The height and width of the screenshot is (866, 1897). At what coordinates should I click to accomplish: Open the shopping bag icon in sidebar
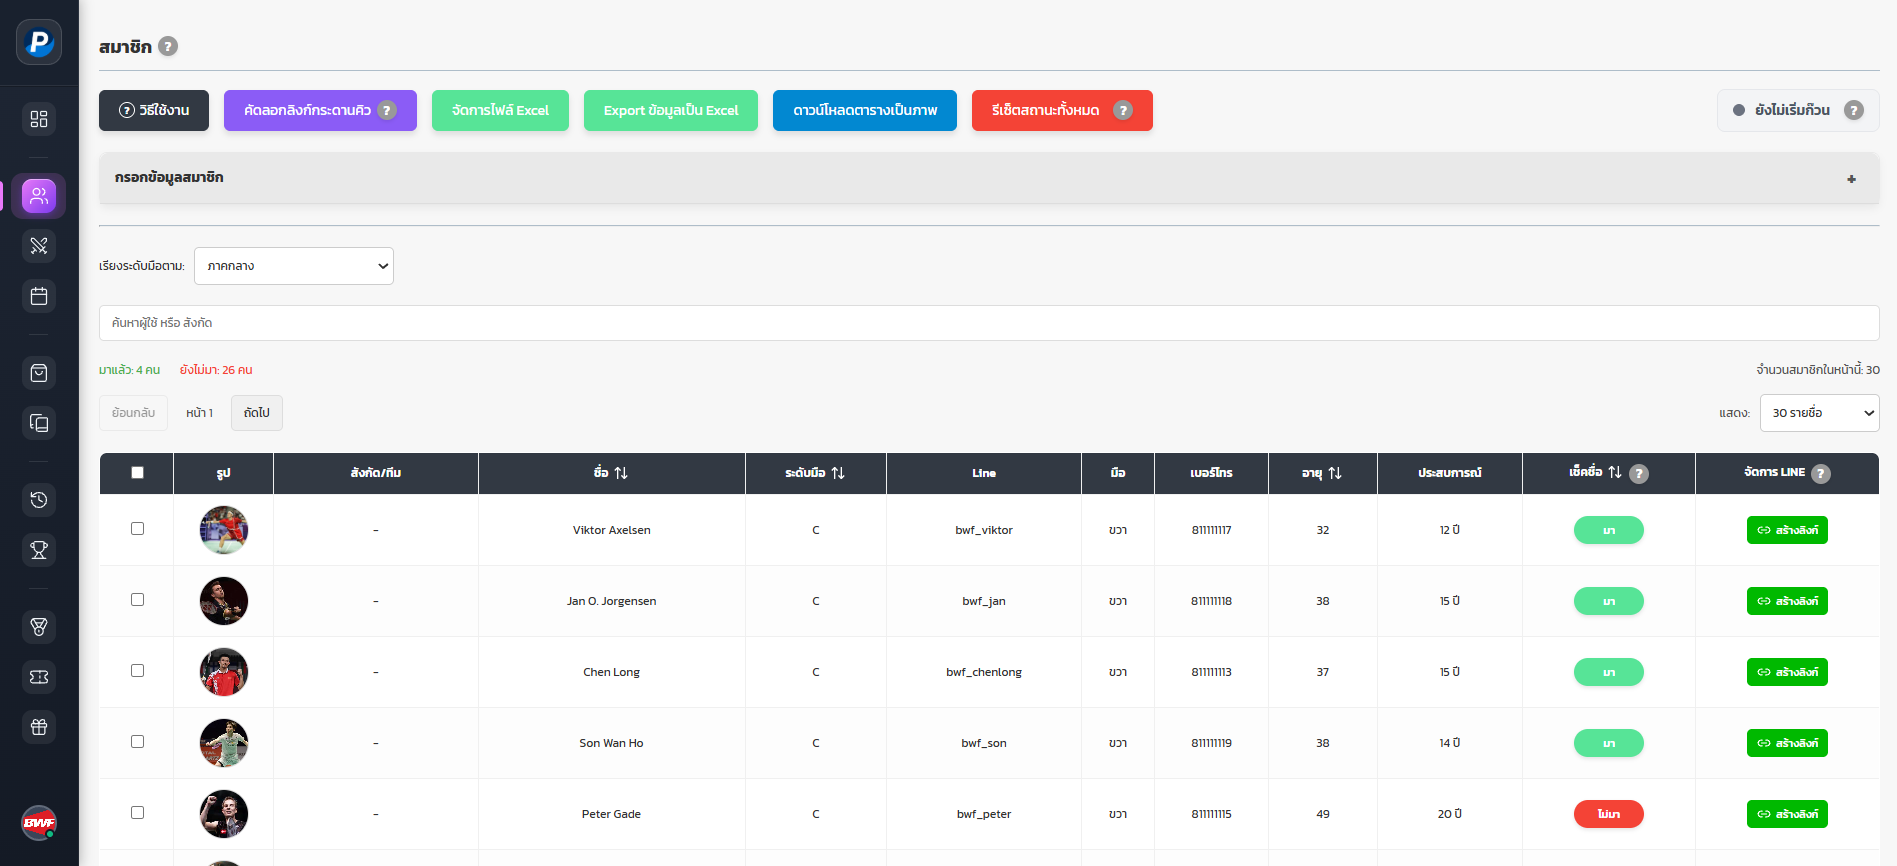pyautogui.click(x=39, y=373)
